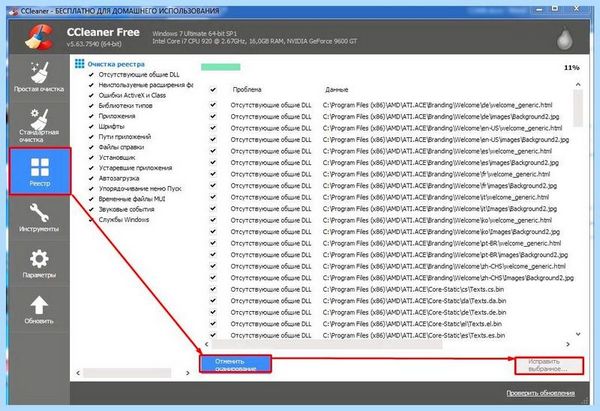This screenshot has width=600, height=411.
Task: Select the path fr\welcome_generic.html
Action: [x=436, y=174]
